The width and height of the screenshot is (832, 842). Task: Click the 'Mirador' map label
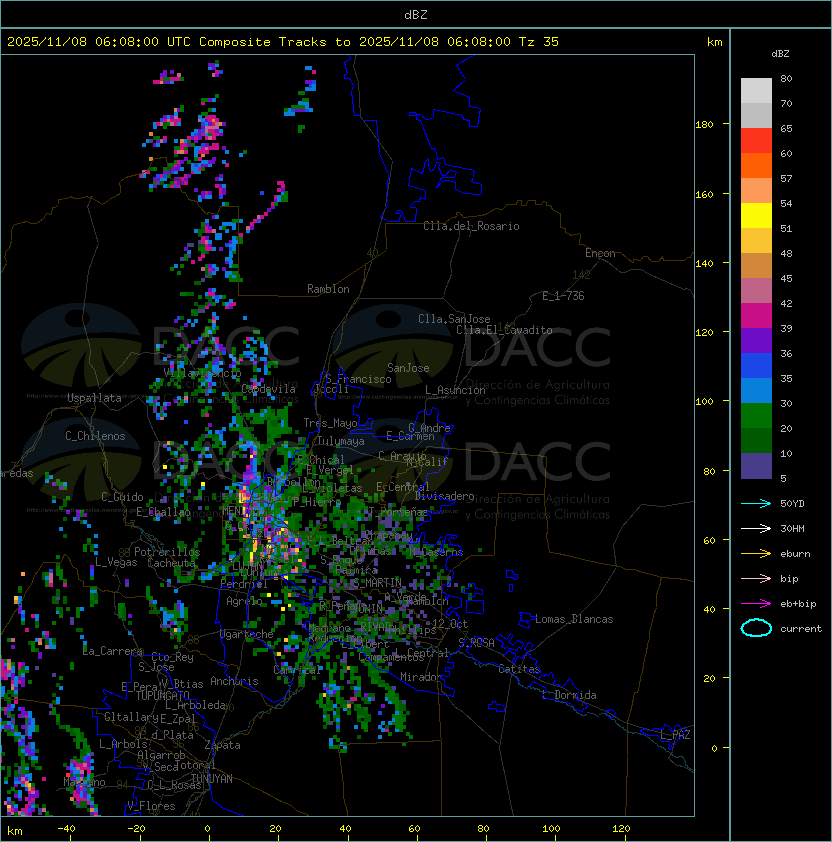[422, 677]
